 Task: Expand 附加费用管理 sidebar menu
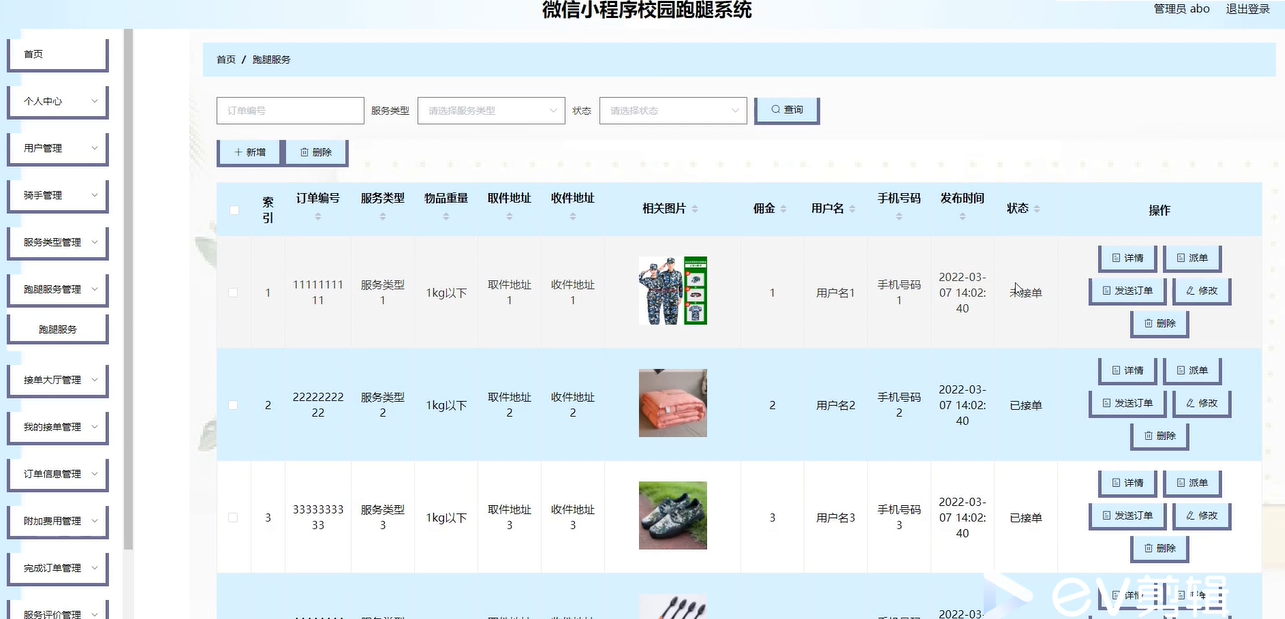[x=57, y=521]
